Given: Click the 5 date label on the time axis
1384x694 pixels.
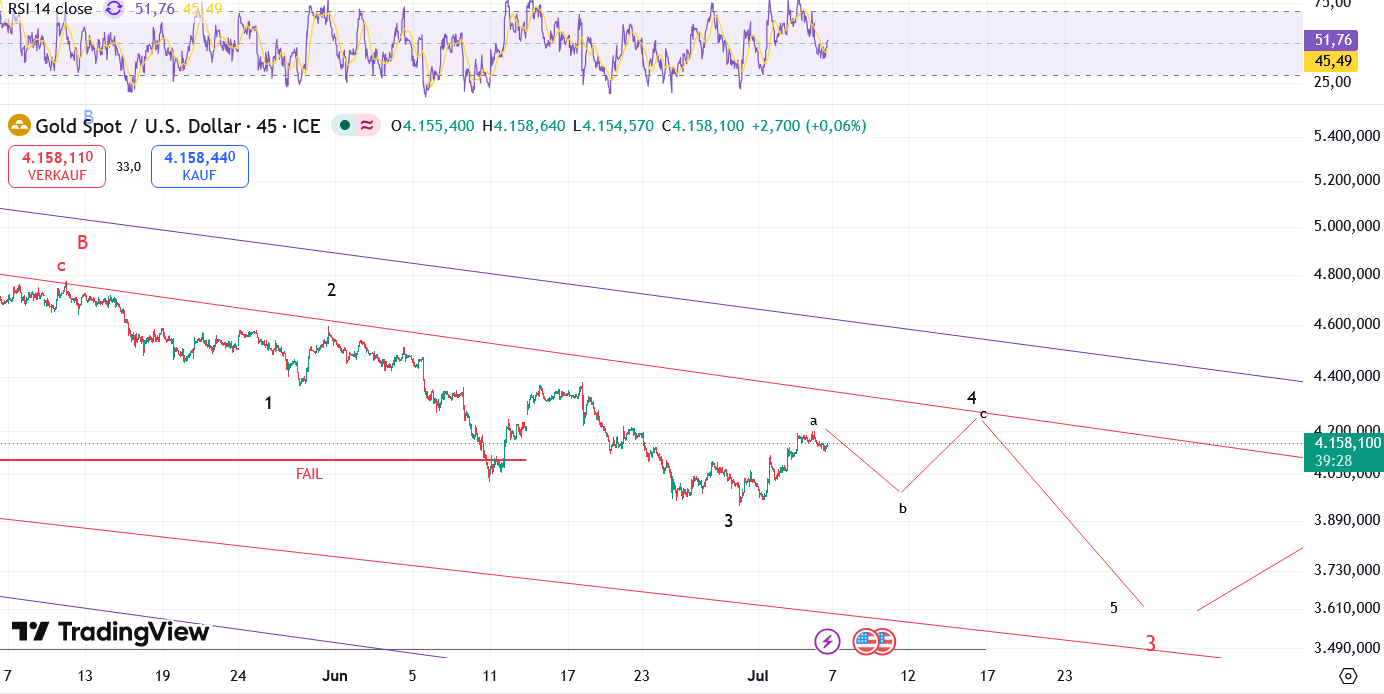Looking at the screenshot, I should (412, 676).
